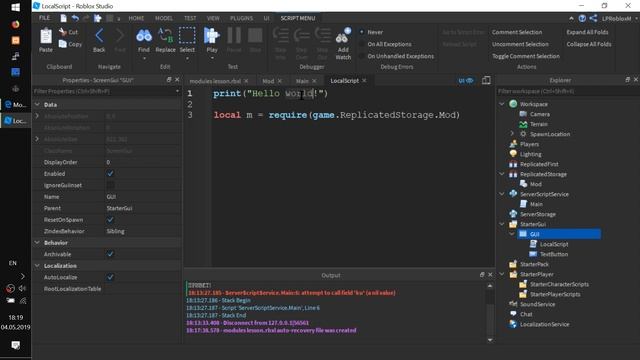
Task: Click Output panel scroll down arrow
Action: (x=490, y=340)
